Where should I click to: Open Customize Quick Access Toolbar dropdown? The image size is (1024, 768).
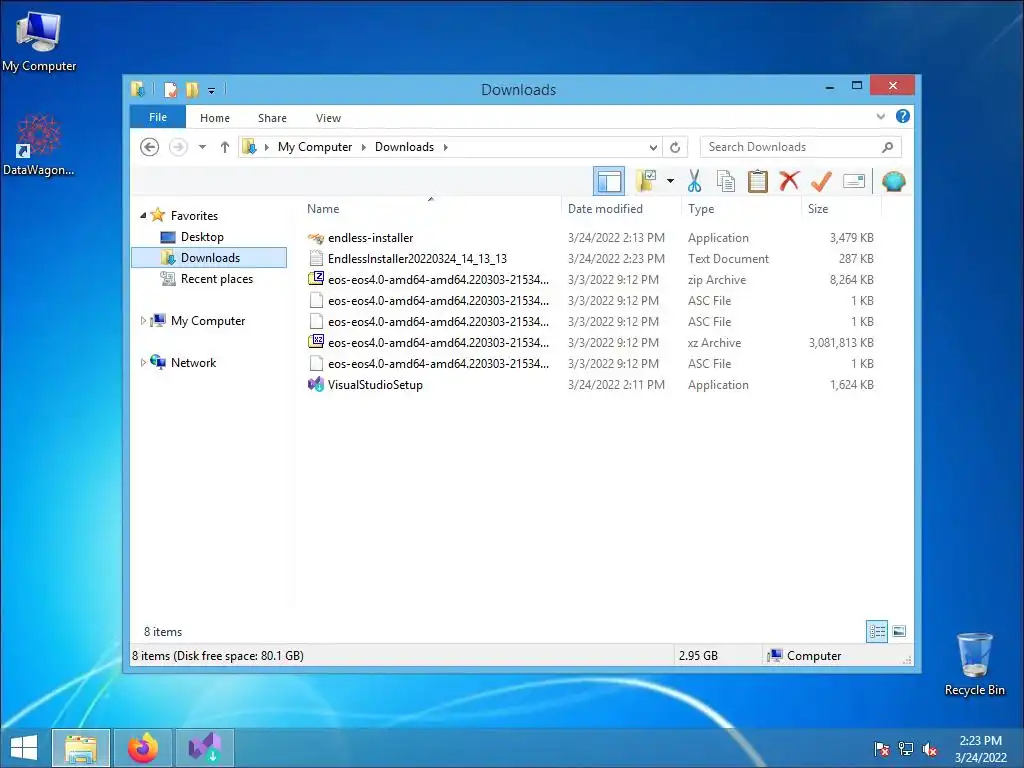[212, 90]
